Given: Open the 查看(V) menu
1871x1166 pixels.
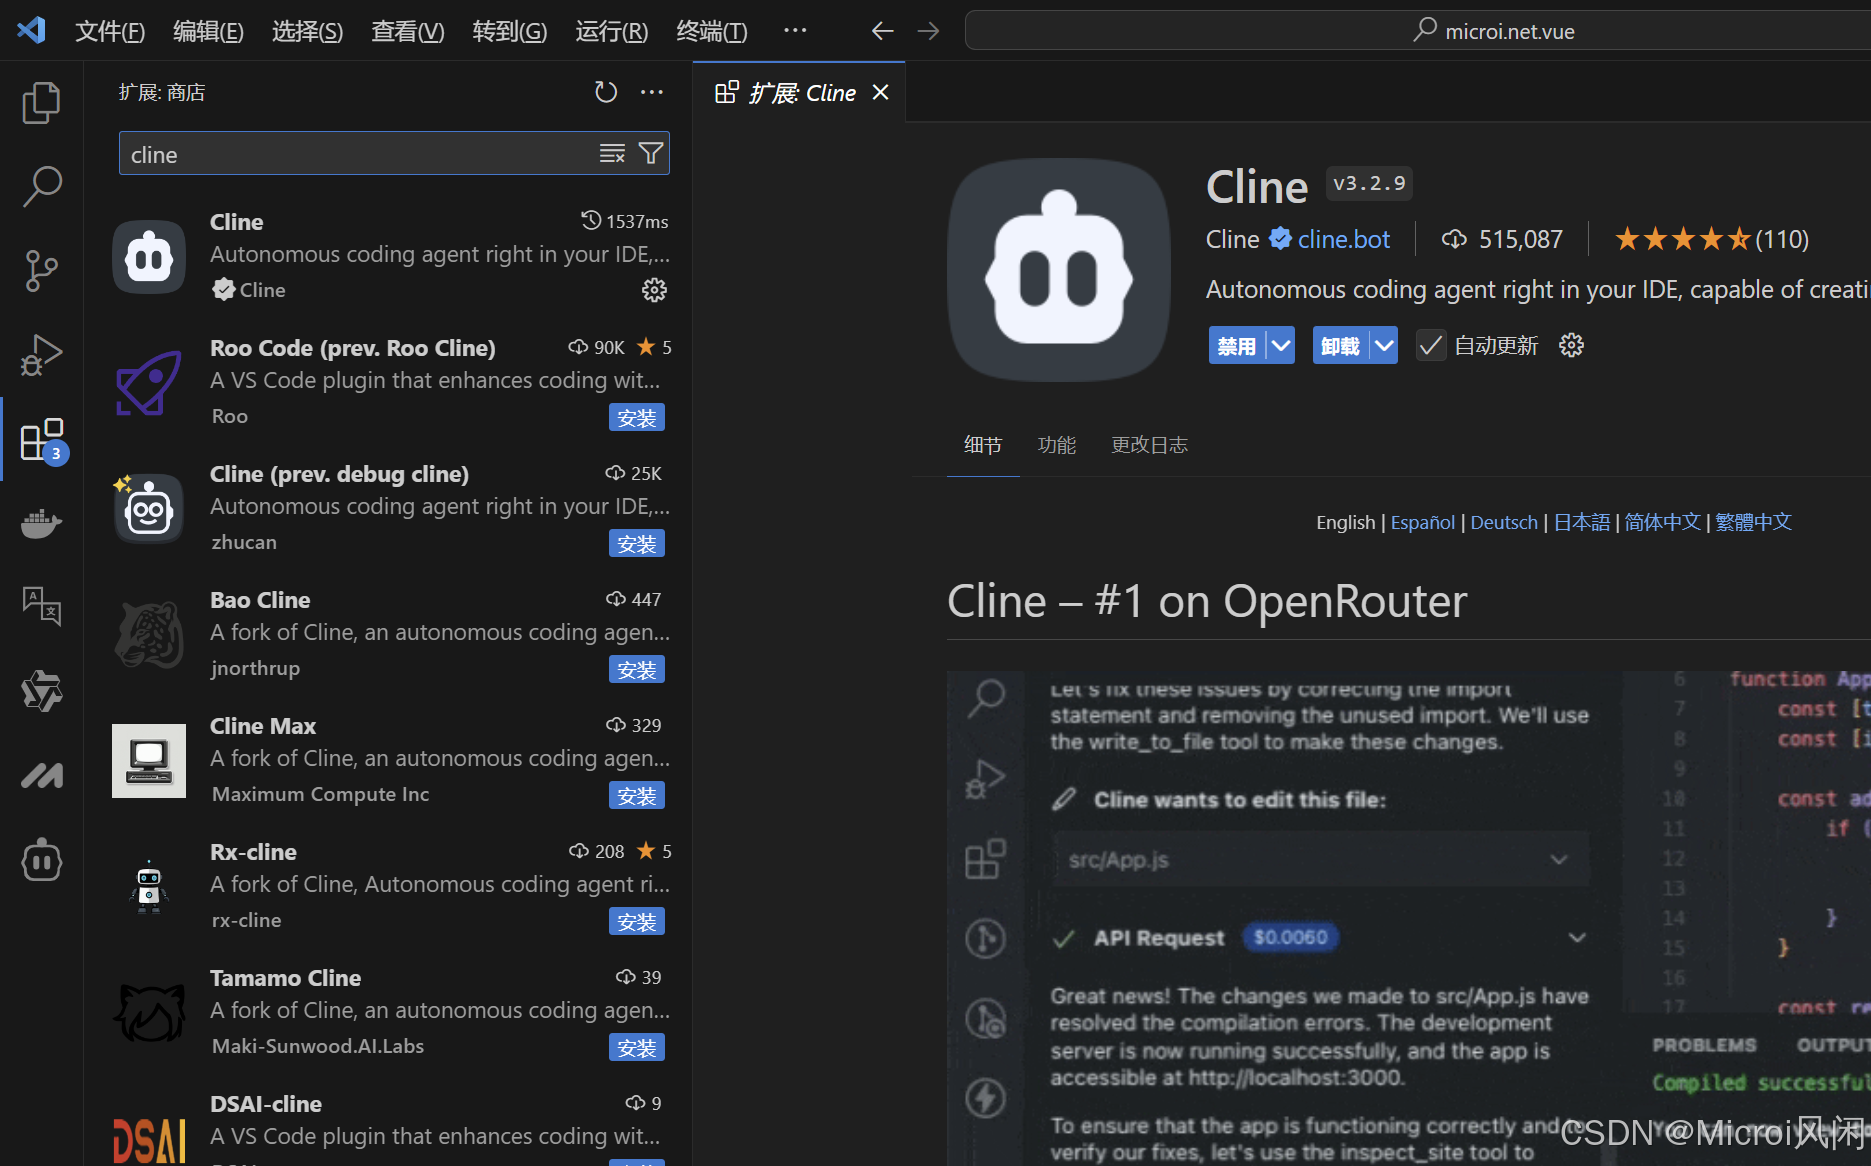Looking at the screenshot, I should 407,31.
